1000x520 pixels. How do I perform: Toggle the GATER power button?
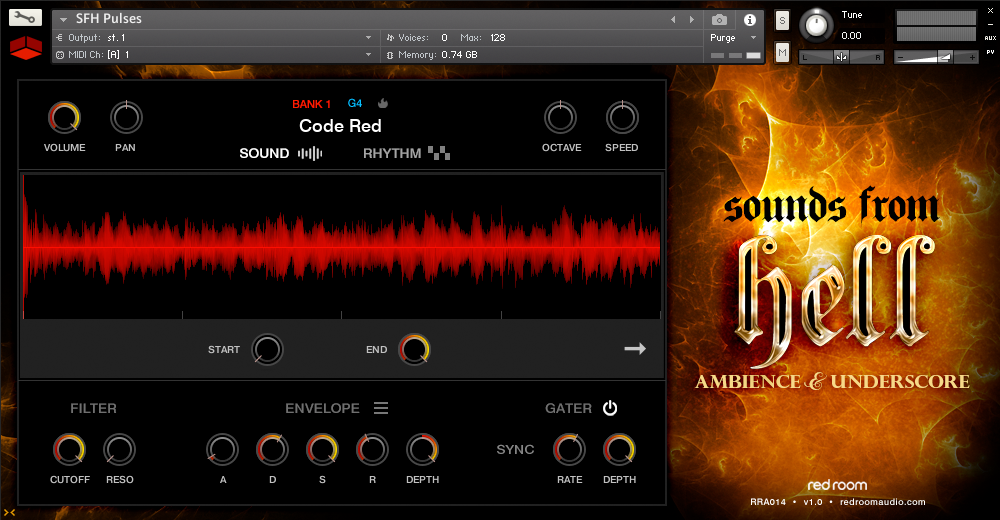[610, 408]
